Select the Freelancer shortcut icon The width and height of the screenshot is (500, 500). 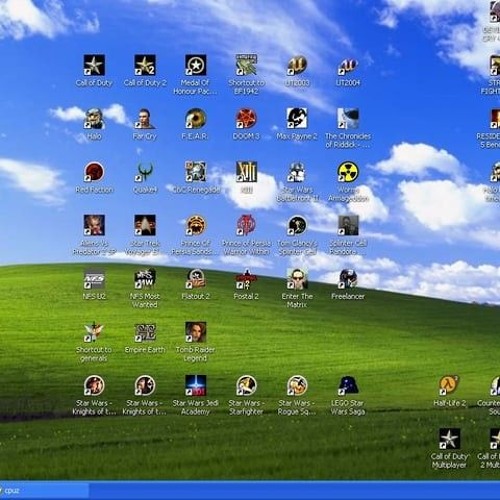click(348, 279)
